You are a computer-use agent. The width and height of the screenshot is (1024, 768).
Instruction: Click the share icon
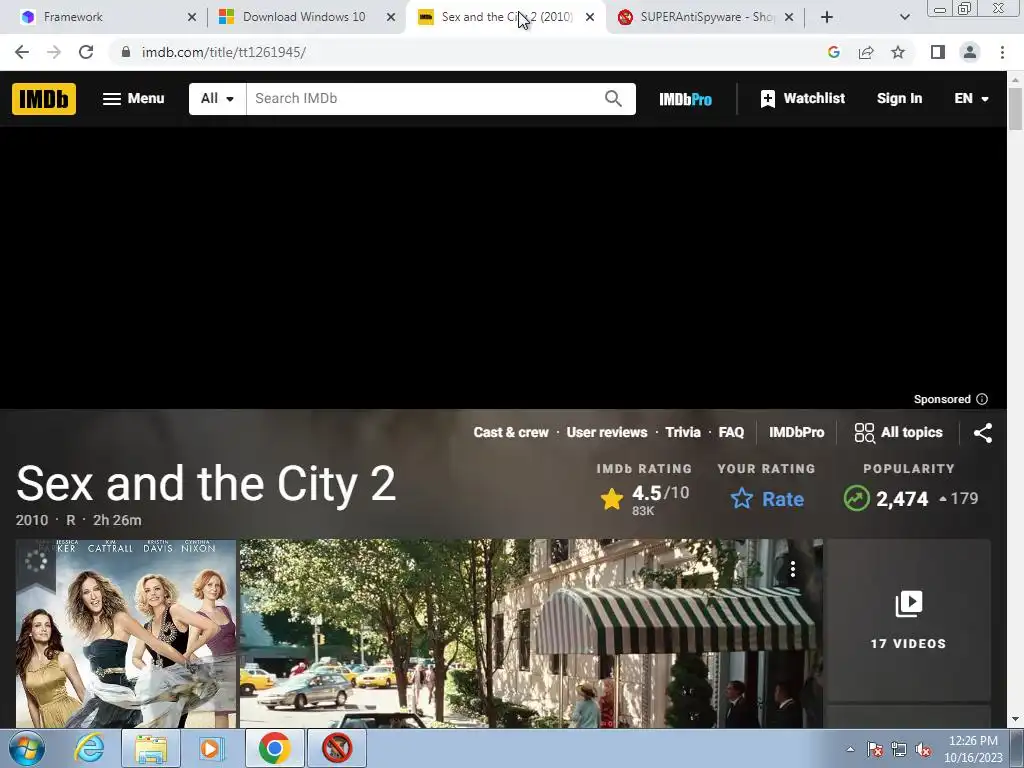point(983,432)
